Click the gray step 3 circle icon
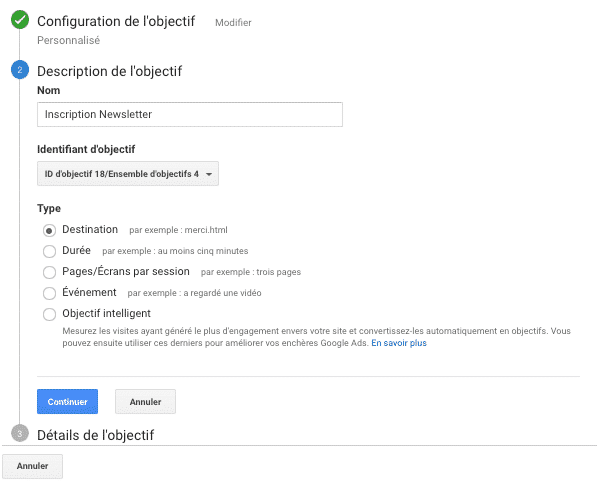The image size is (605, 485). (x=19, y=433)
